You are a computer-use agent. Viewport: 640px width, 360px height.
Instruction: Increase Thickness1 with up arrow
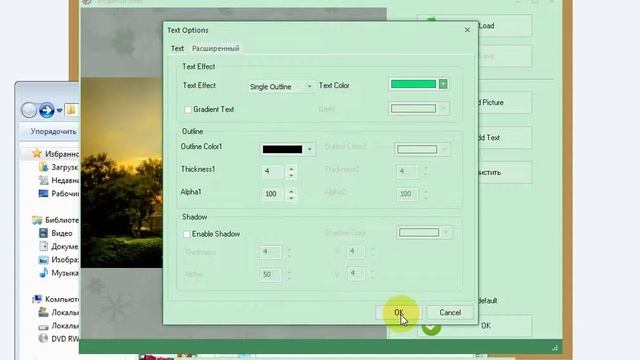[291, 168]
